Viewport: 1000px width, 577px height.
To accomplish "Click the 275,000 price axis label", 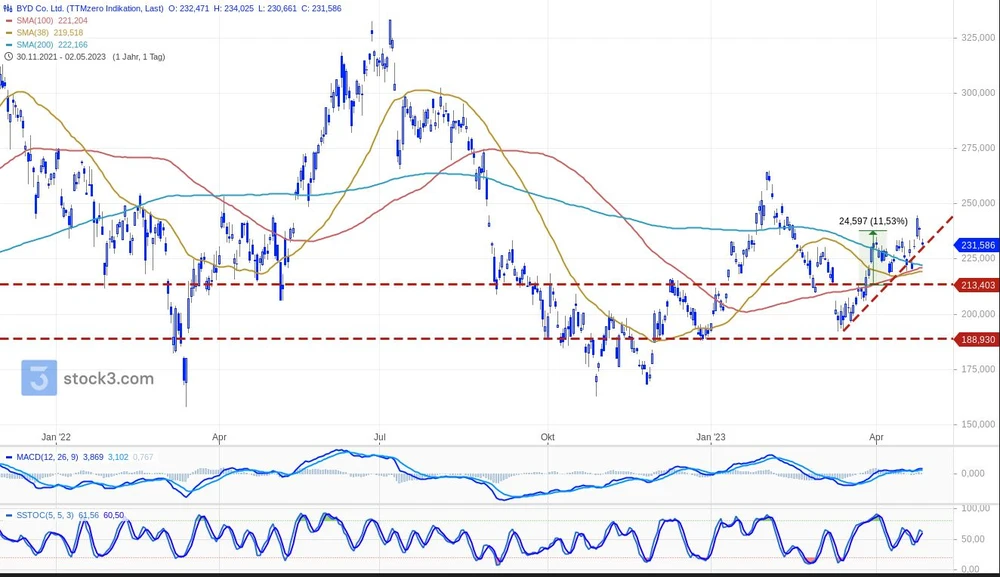I will coord(978,148).
